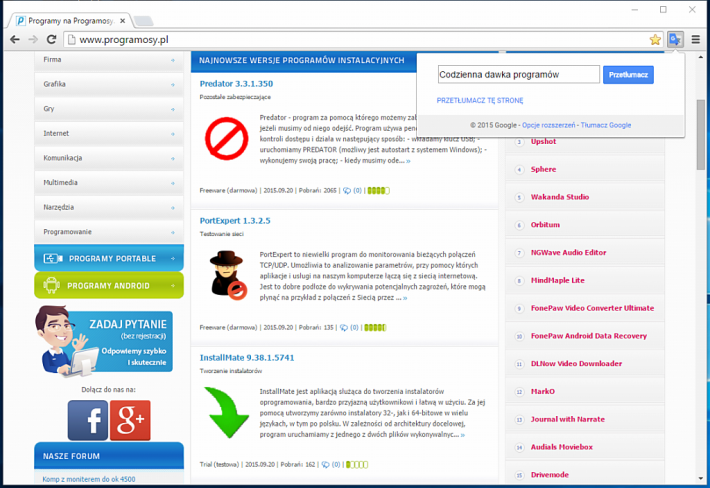Open Wakanda Studio in the ranking
The width and height of the screenshot is (710, 488).
[560, 197]
